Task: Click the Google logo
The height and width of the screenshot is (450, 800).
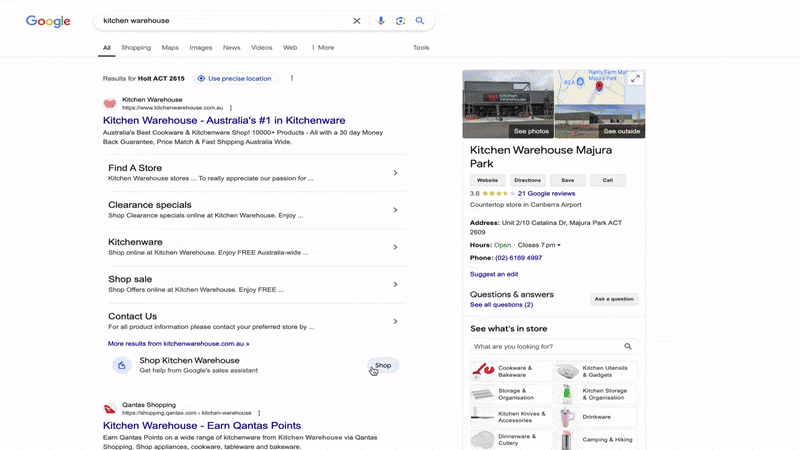Action: 48,21
